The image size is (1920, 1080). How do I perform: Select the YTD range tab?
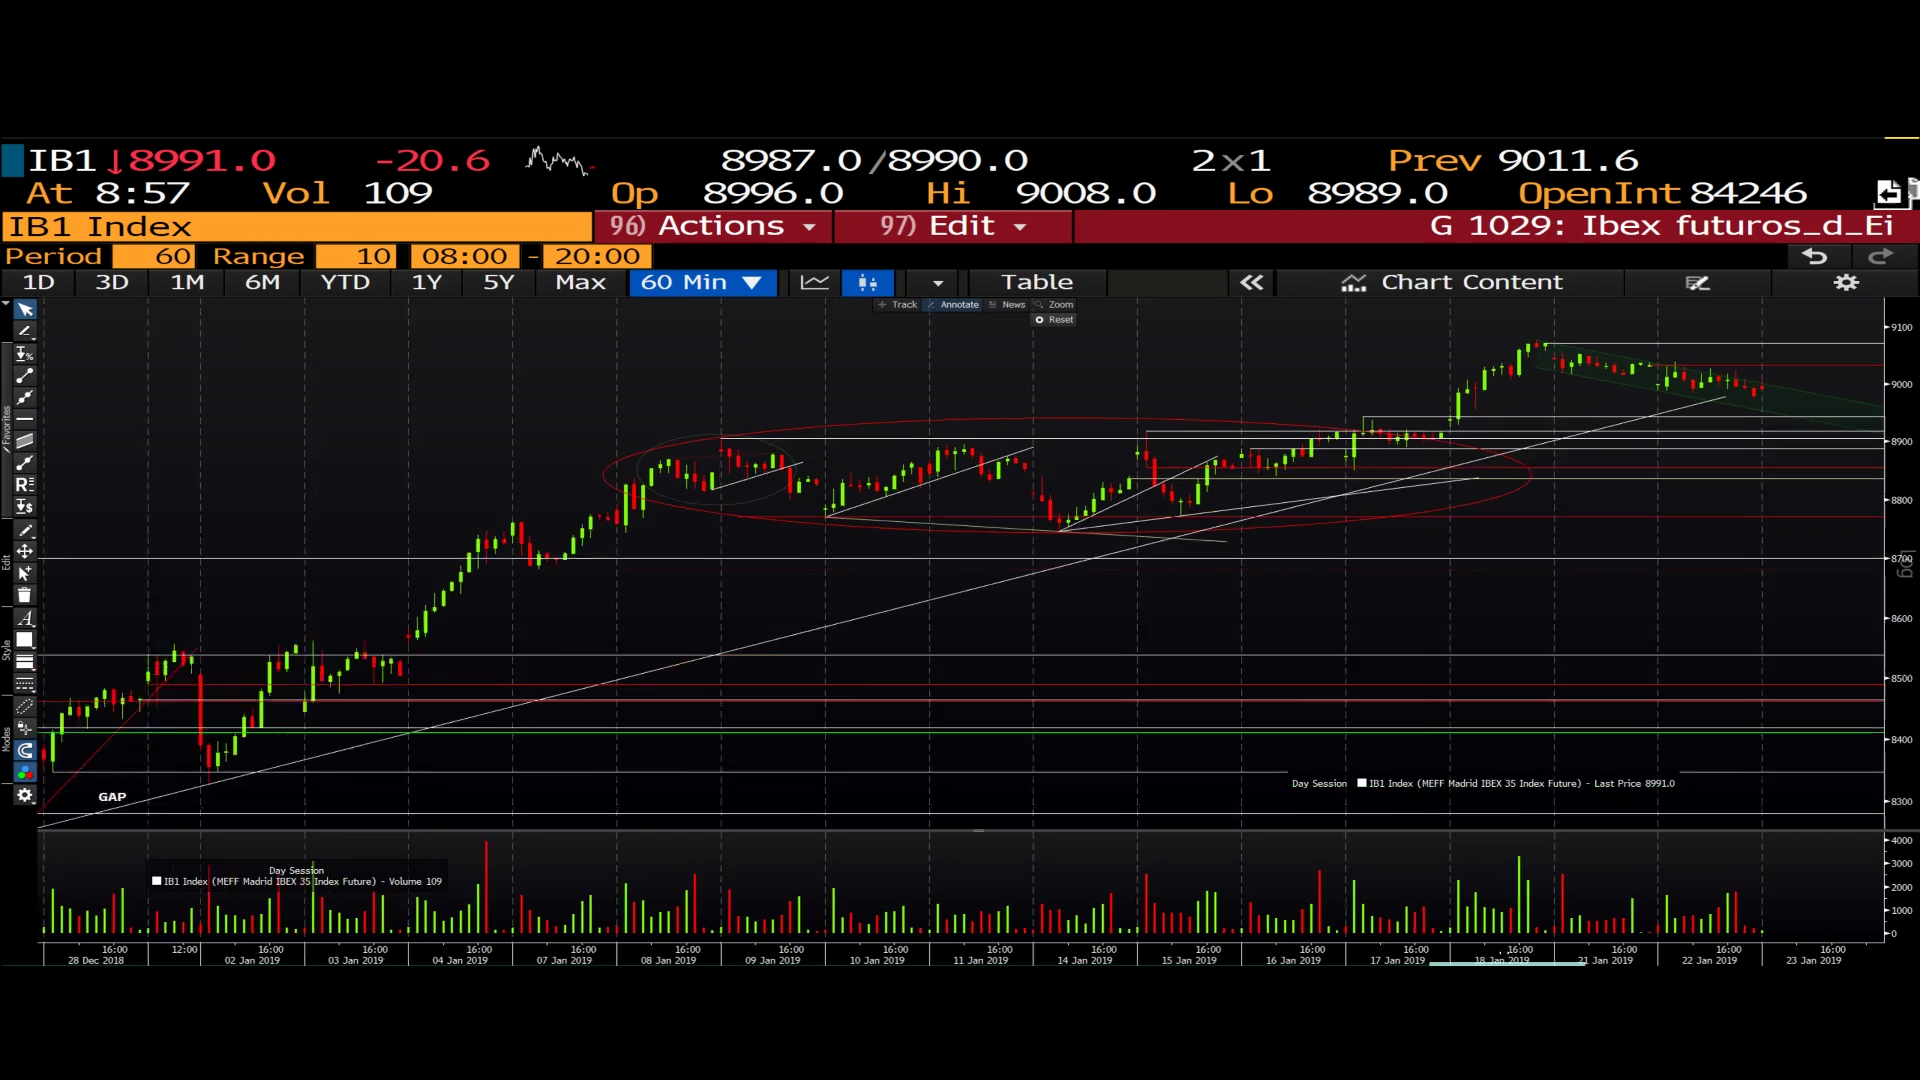(345, 283)
